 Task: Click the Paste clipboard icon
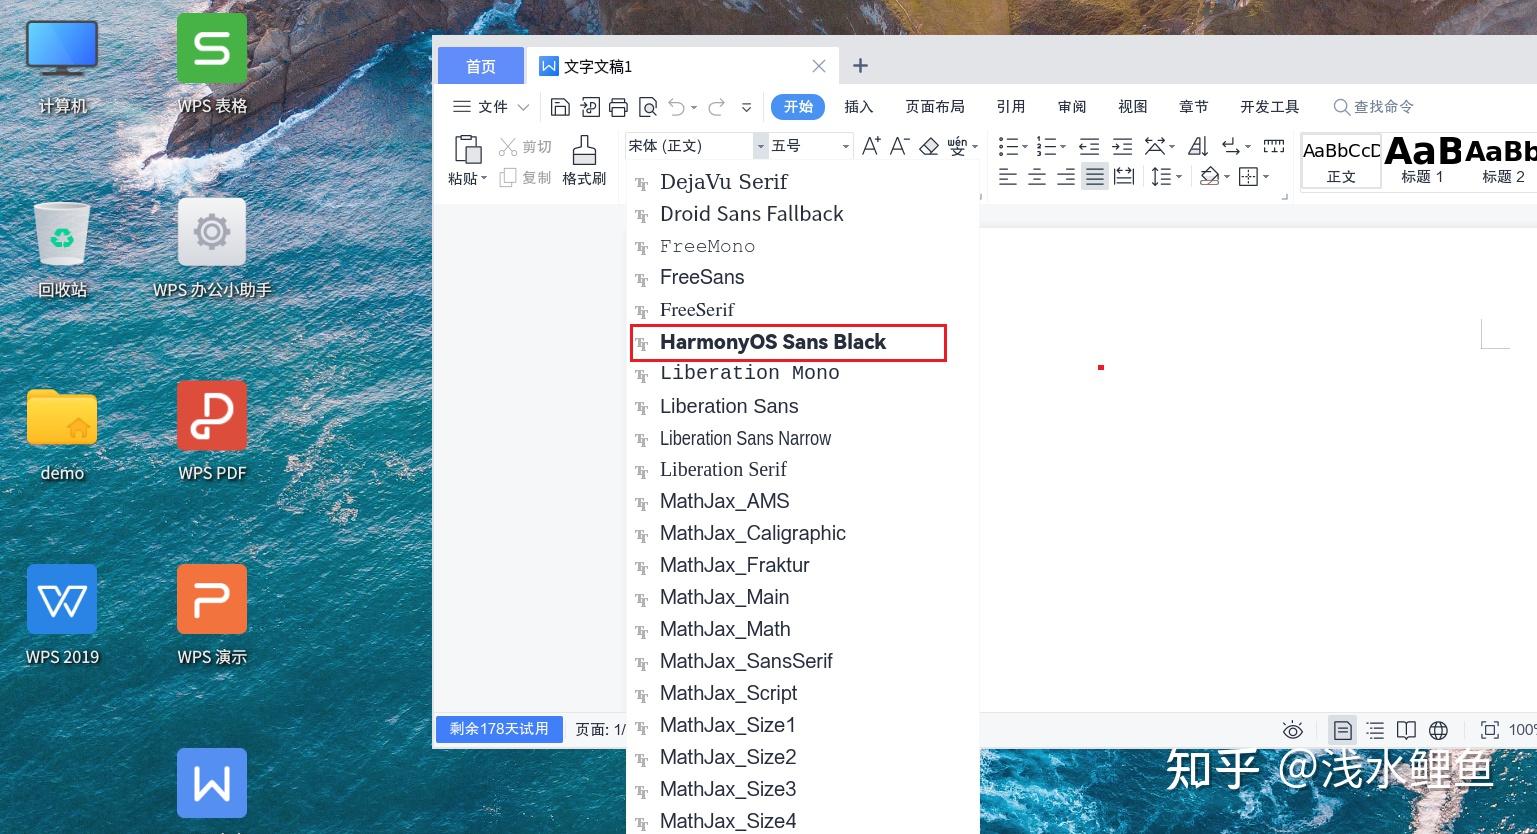coord(467,150)
